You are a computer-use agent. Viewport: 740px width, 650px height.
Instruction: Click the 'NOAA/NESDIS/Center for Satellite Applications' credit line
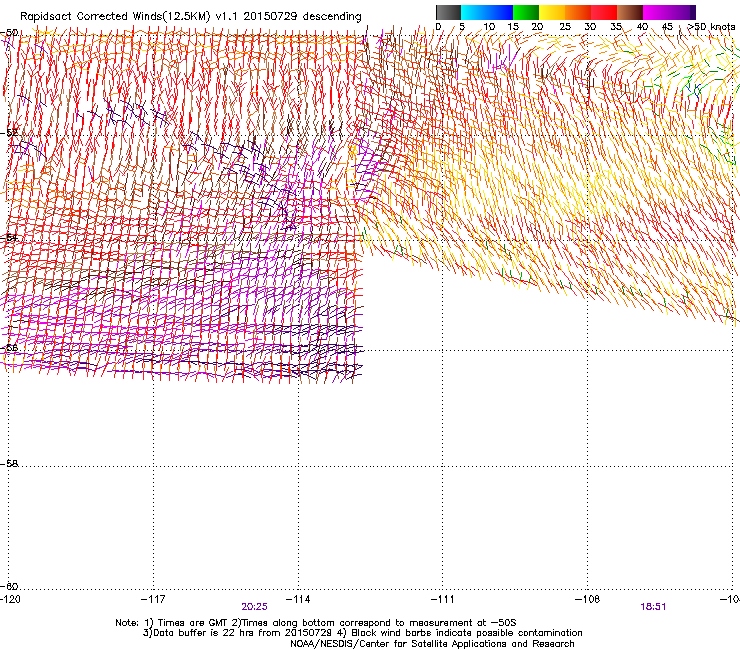pyautogui.click(x=432, y=644)
